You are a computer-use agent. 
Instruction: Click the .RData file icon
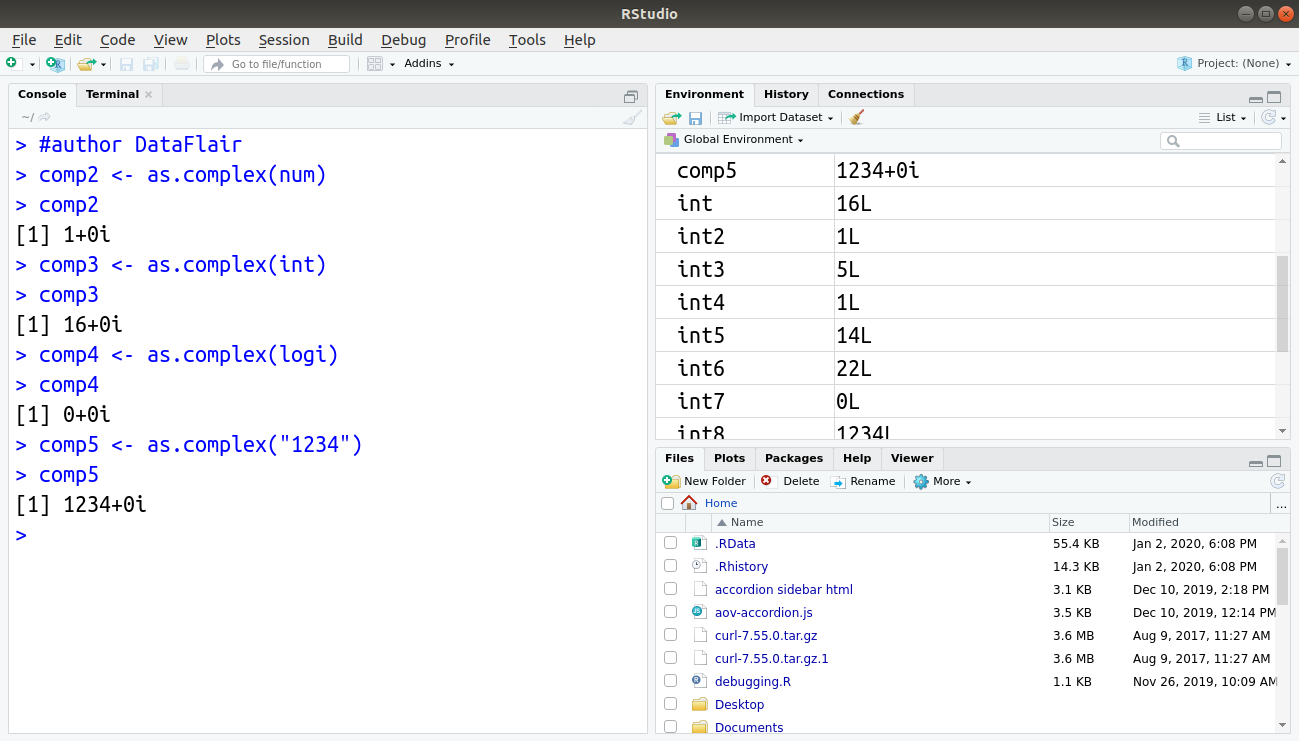click(x=699, y=543)
